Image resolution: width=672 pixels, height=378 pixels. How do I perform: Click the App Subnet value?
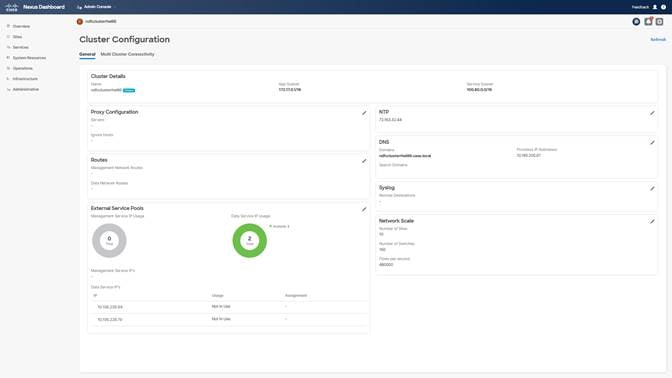(x=290, y=90)
